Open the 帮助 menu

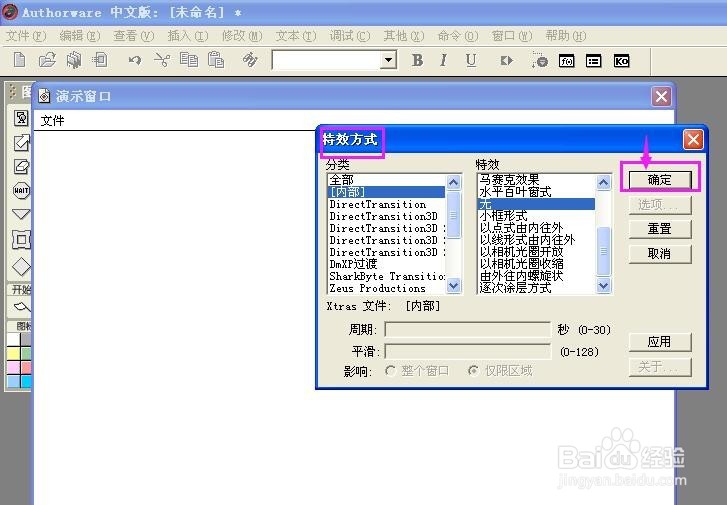tap(566, 36)
